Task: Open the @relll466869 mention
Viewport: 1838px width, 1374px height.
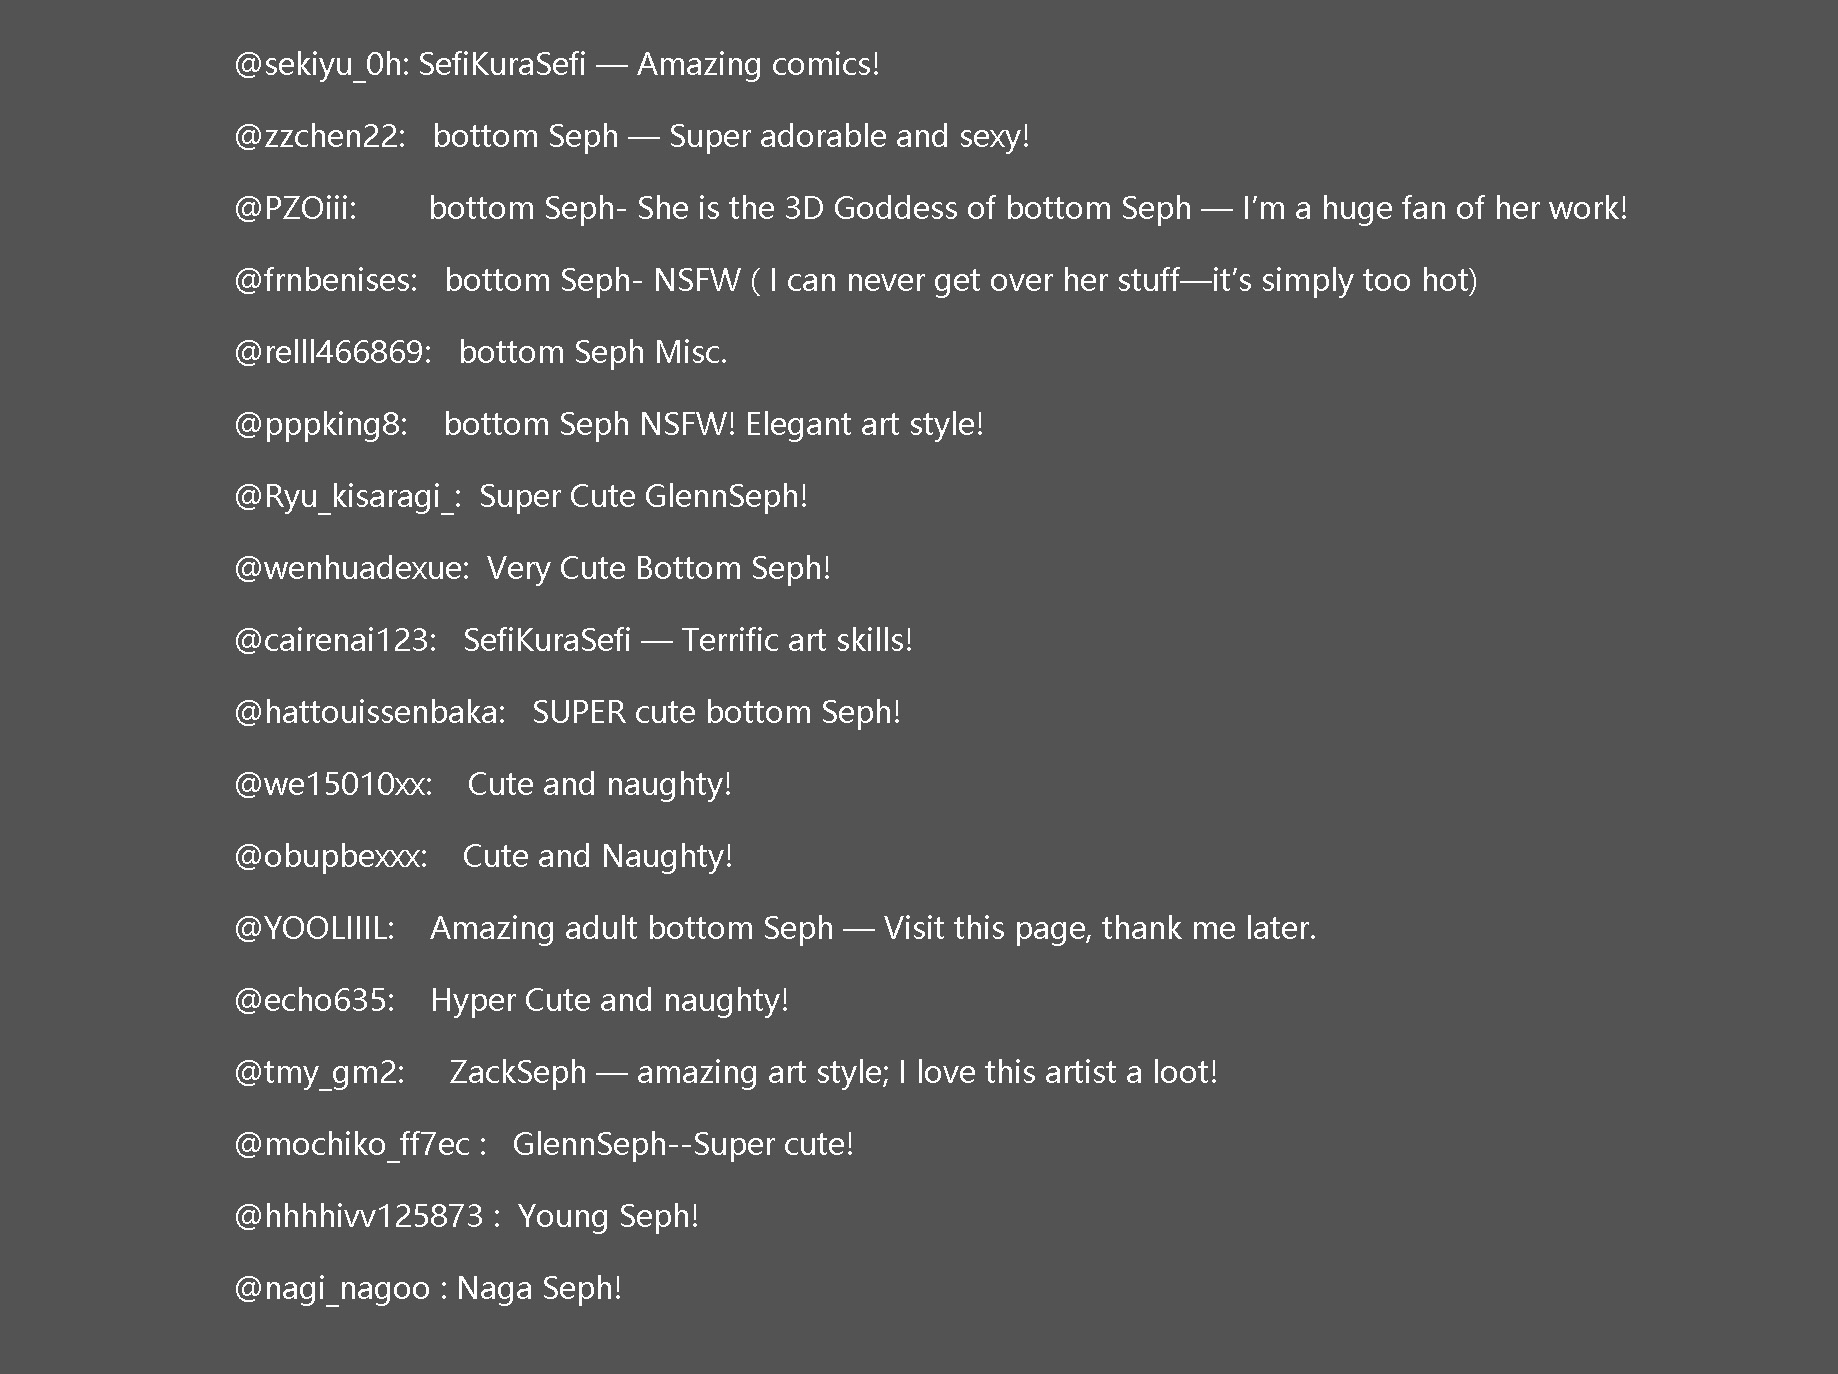Action: tap(331, 353)
